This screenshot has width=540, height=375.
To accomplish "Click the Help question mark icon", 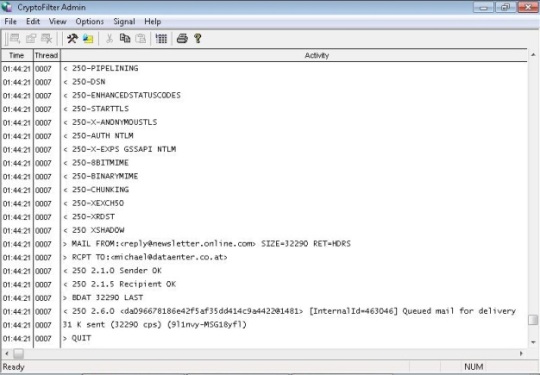I will pyautogui.click(x=198, y=39).
